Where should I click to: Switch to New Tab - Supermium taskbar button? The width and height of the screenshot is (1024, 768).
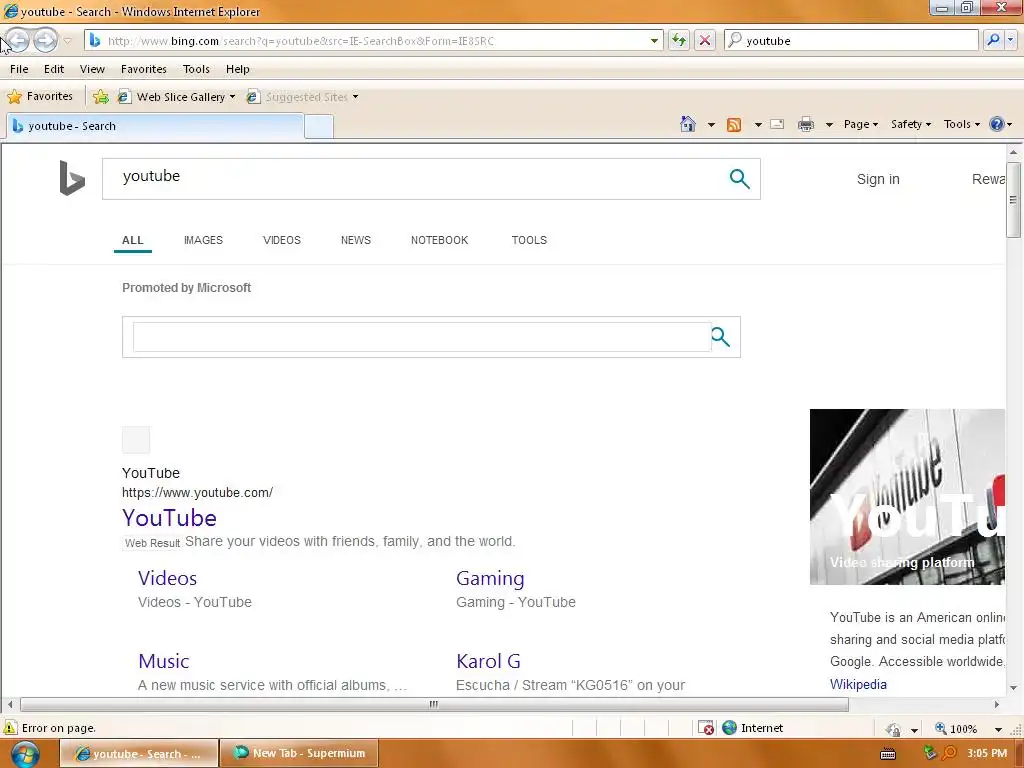[x=299, y=753]
